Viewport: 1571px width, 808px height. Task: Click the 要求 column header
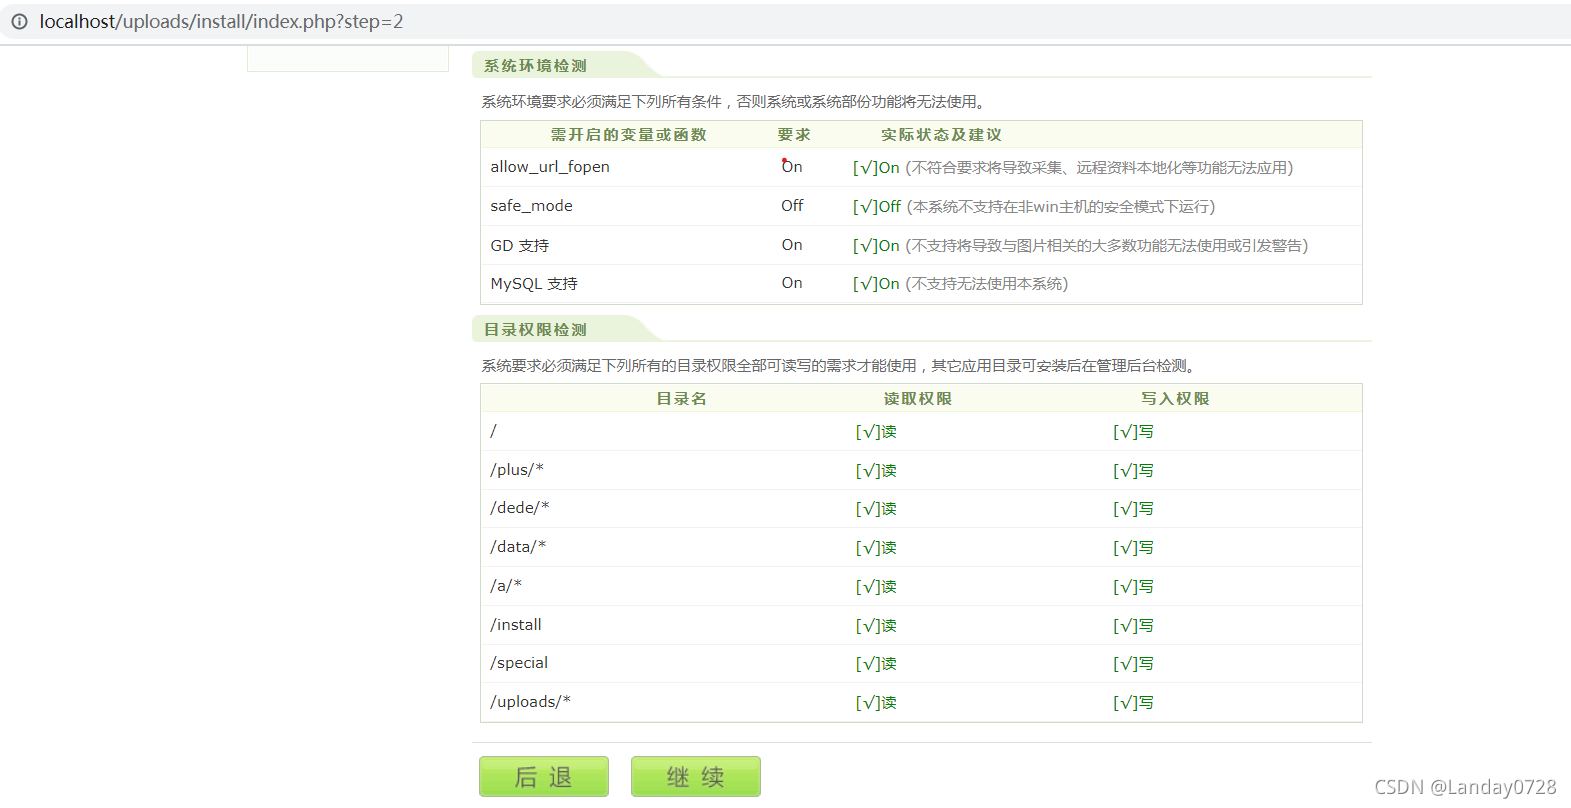(794, 135)
